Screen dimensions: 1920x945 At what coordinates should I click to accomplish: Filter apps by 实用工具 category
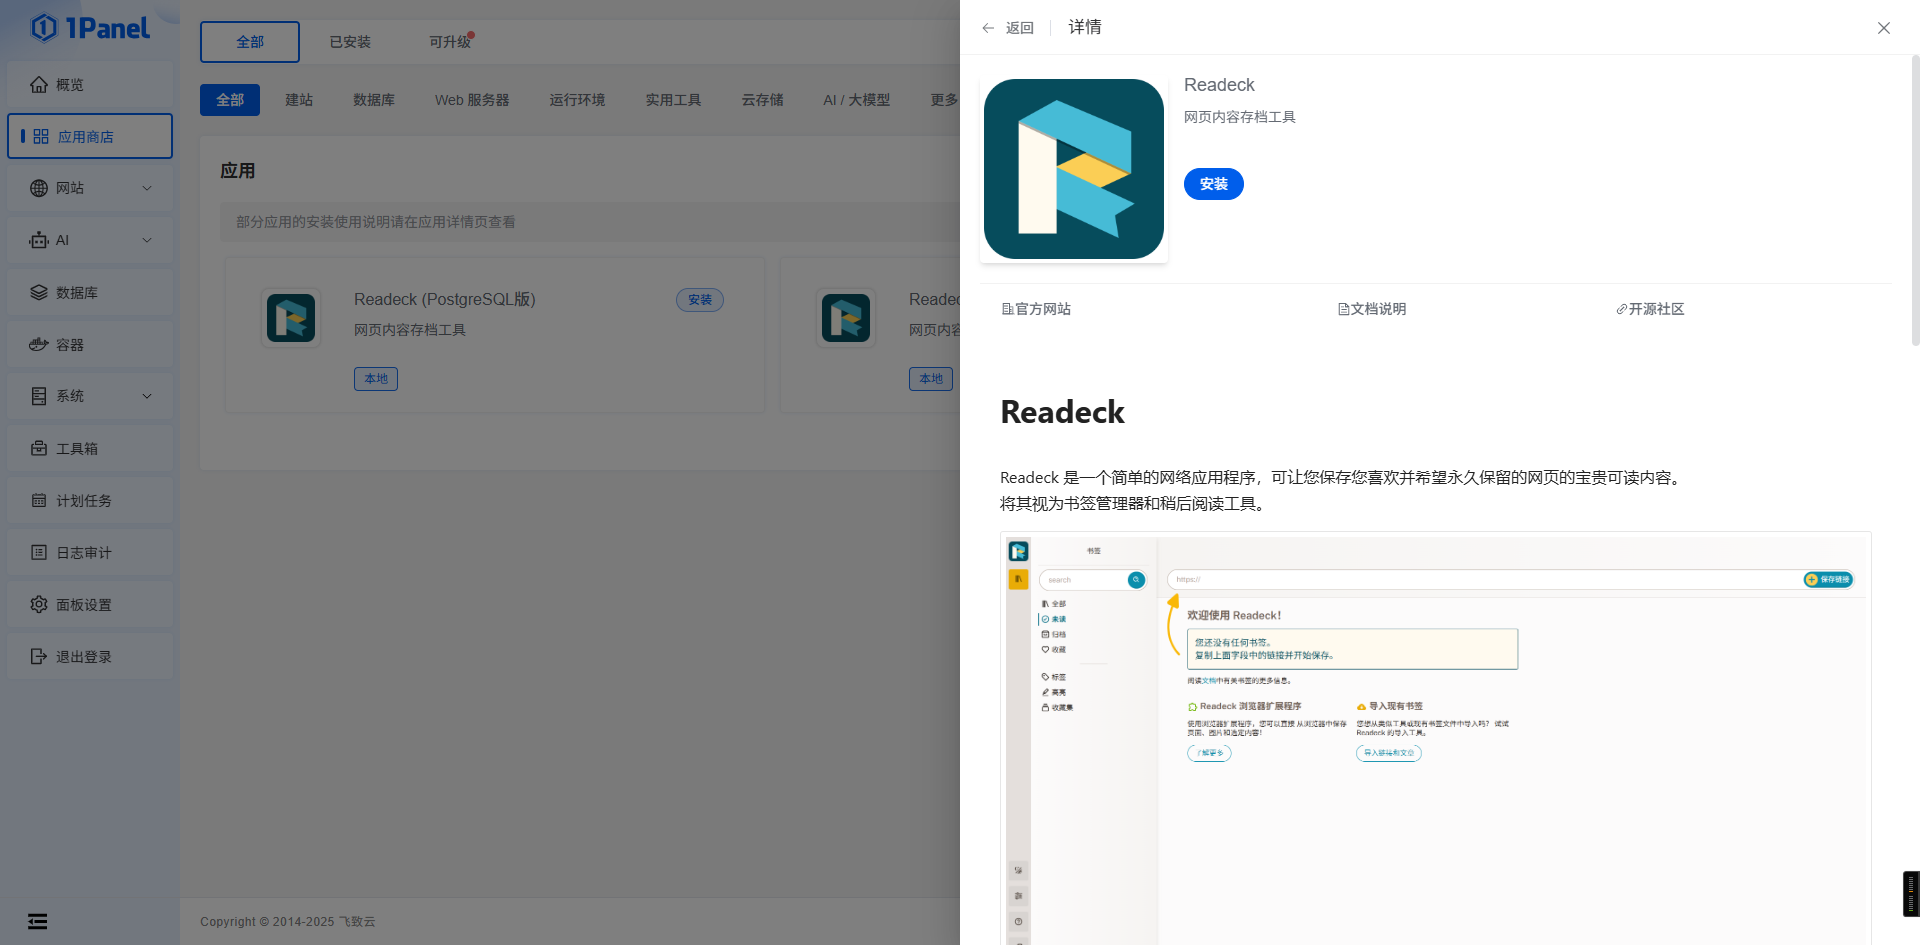click(673, 100)
